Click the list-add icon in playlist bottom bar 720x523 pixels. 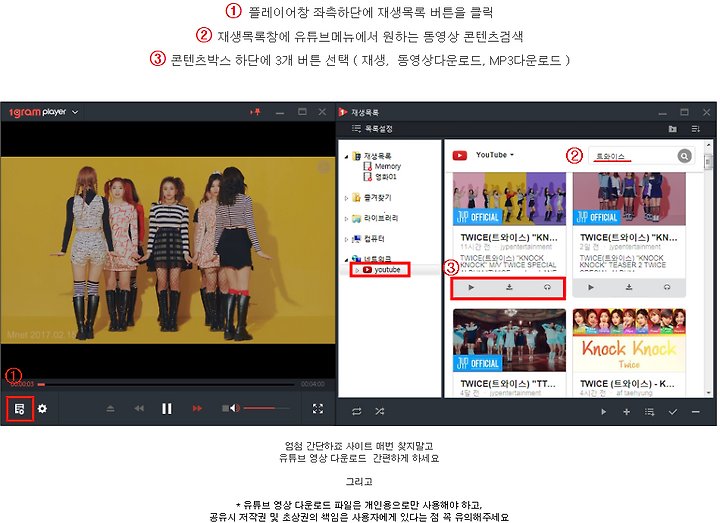(x=650, y=412)
